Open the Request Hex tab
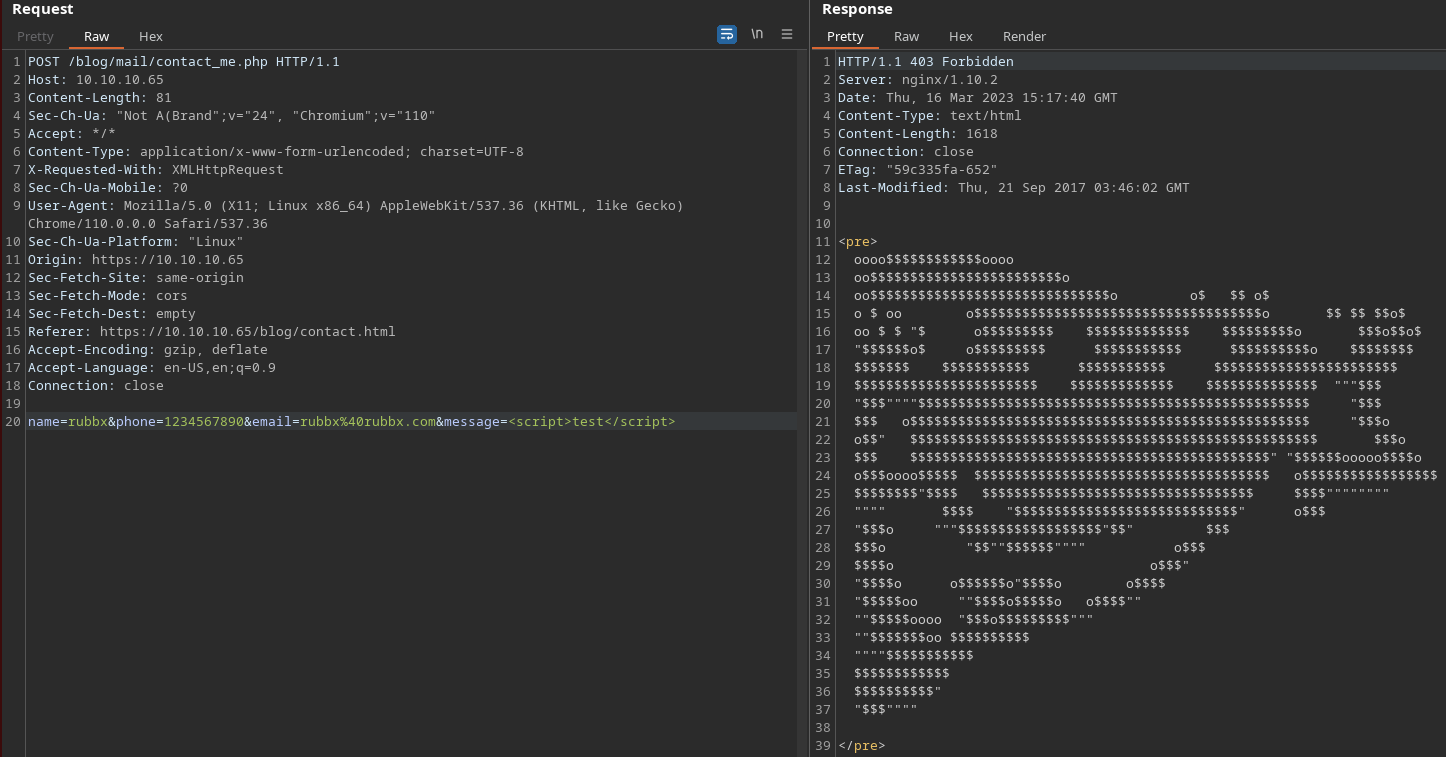This screenshot has width=1446, height=757. [151, 36]
